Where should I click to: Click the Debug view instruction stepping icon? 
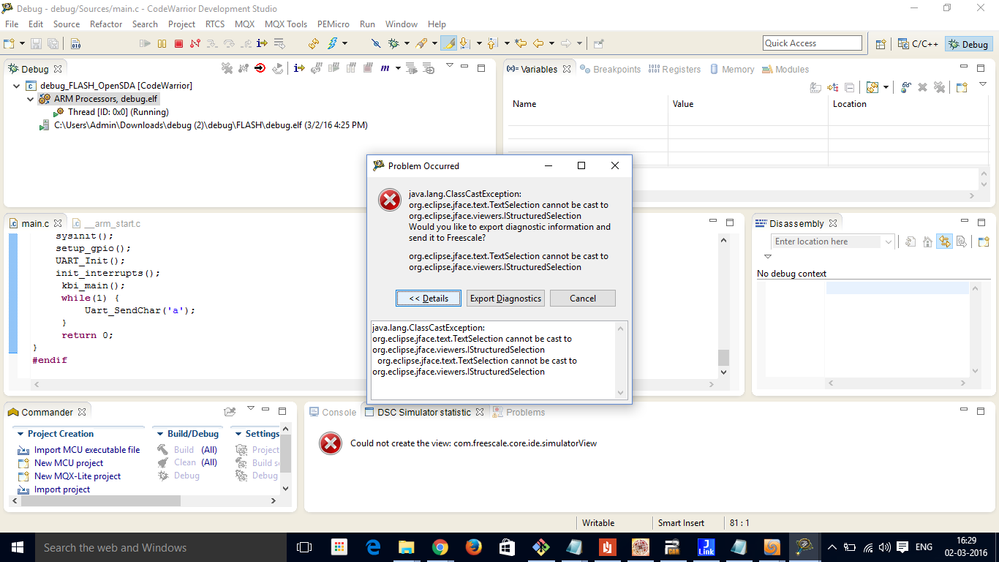pyautogui.click(x=299, y=68)
